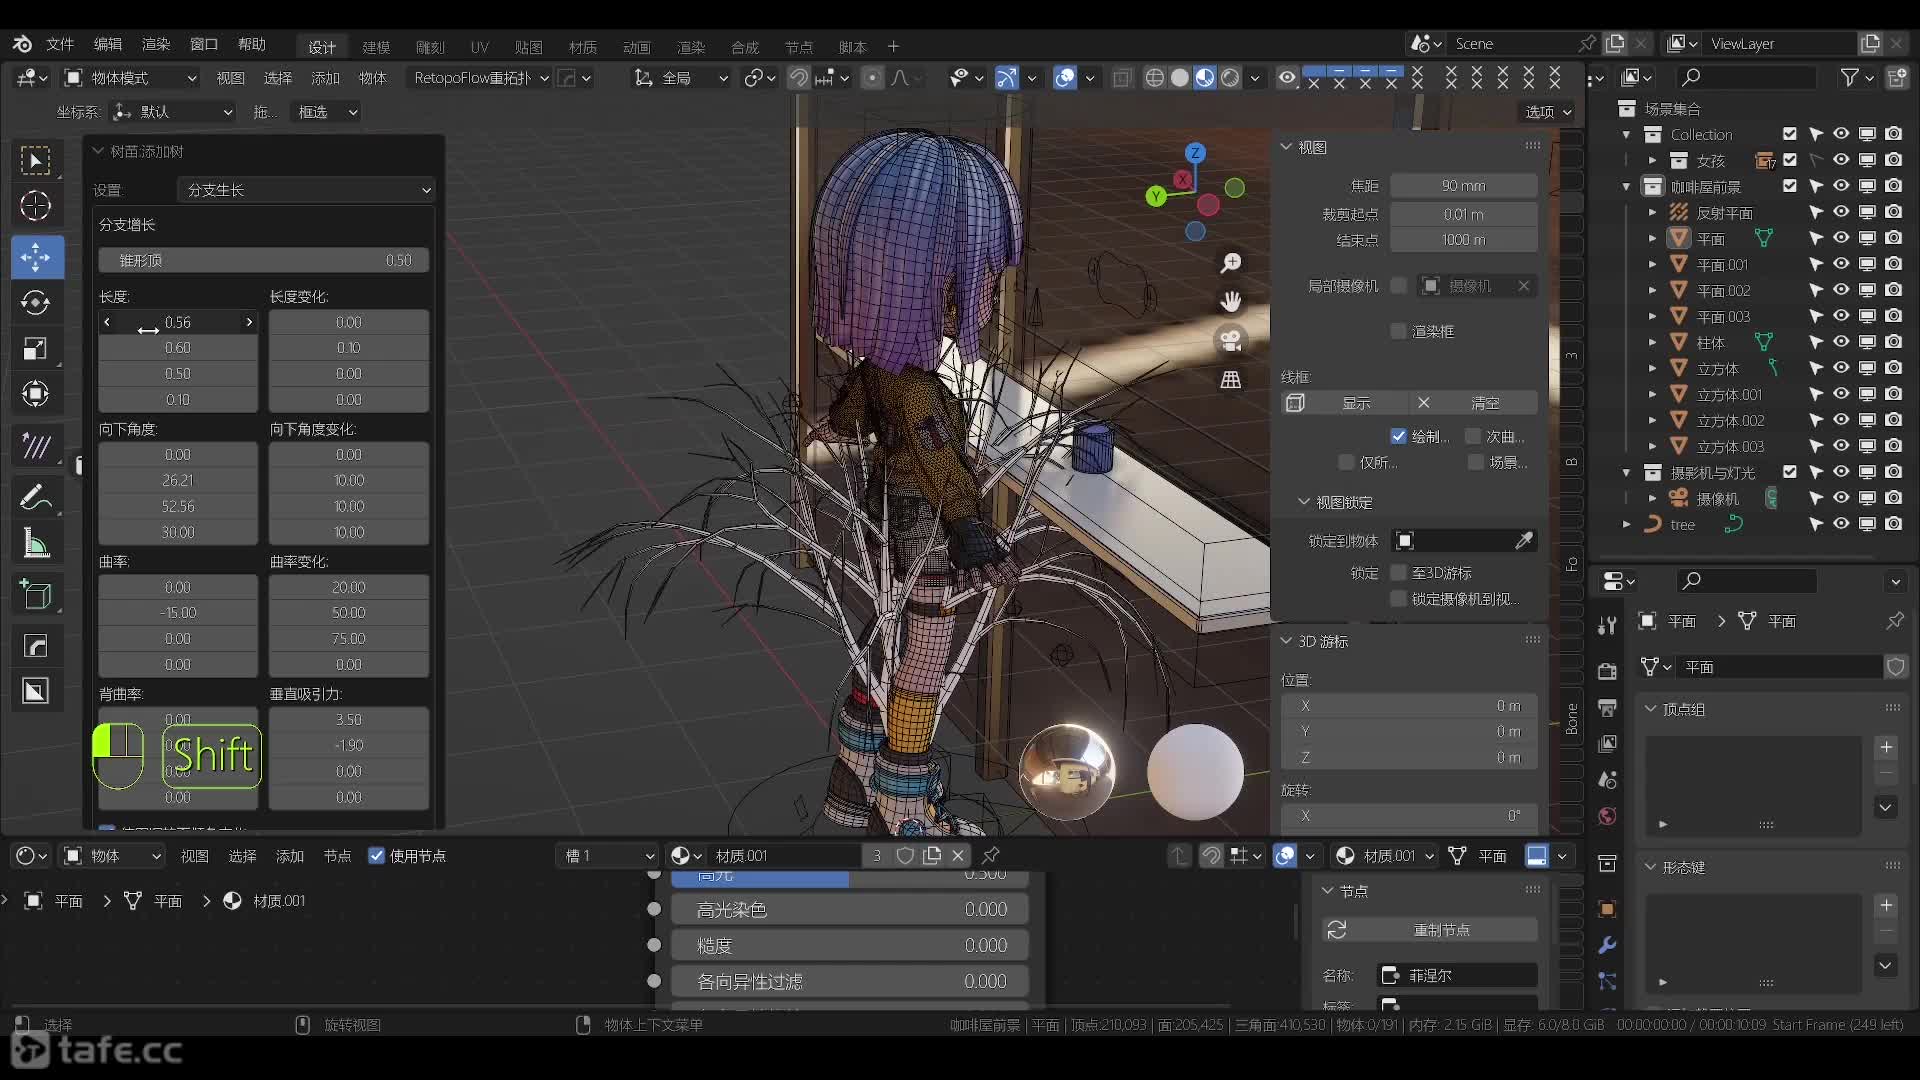1920x1080 pixels.
Task: Expand the 摄像机 tree item
Action: click(1653, 498)
